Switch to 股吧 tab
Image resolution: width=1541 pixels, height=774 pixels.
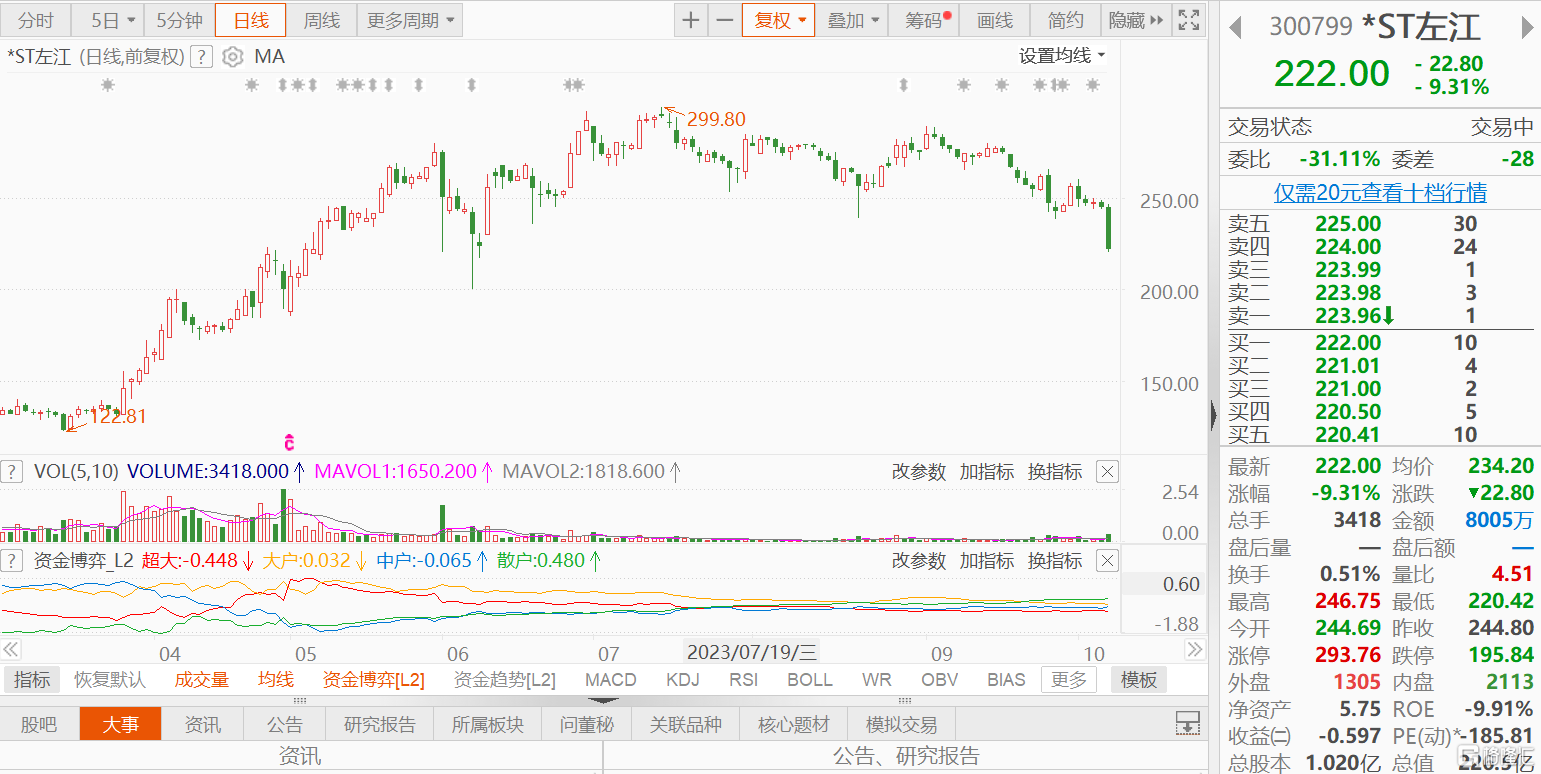[x=39, y=724]
